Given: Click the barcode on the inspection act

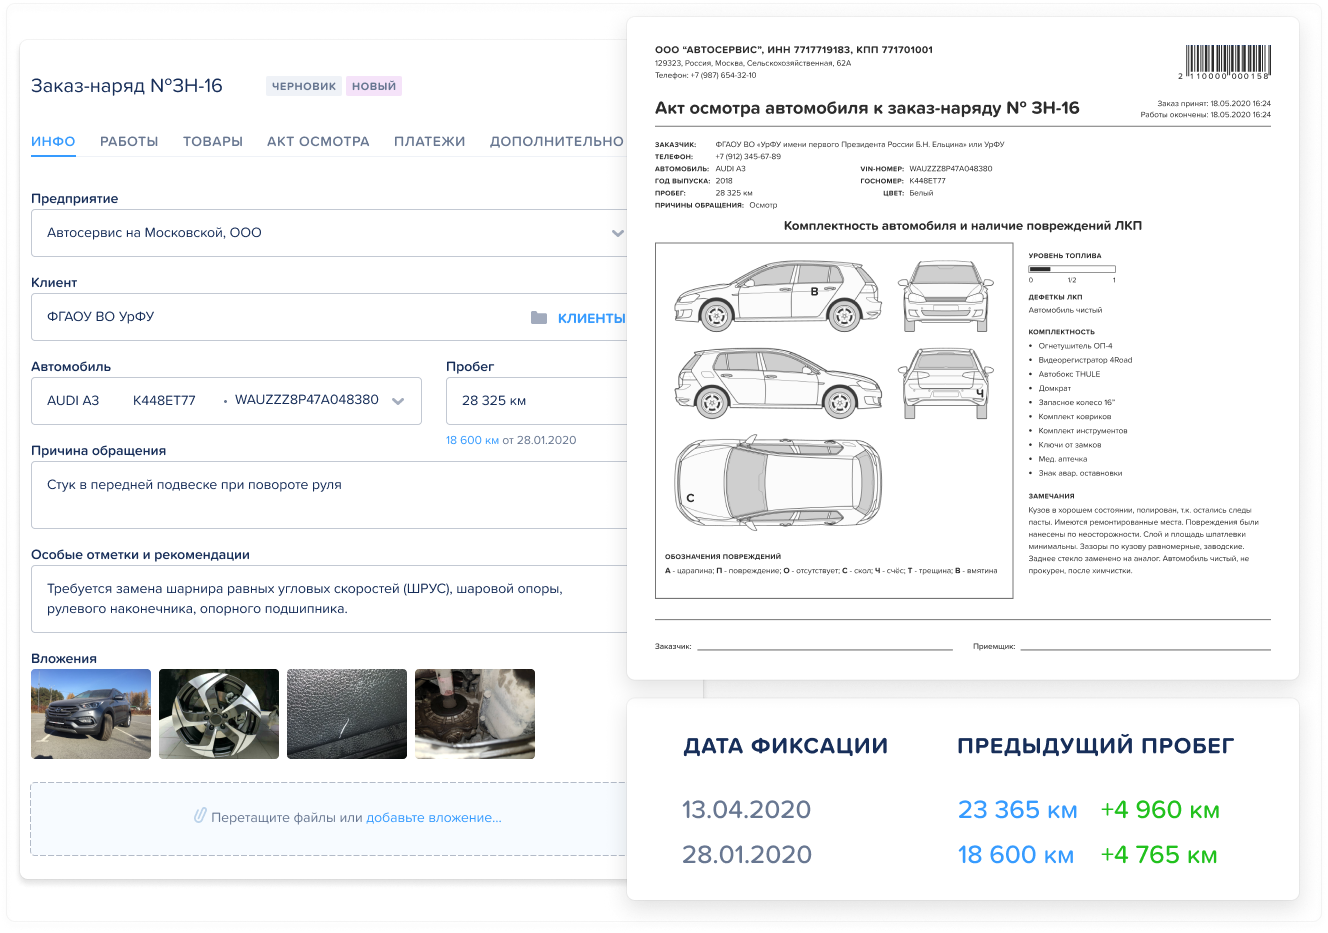Looking at the screenshot, I should pos(1227,62).
